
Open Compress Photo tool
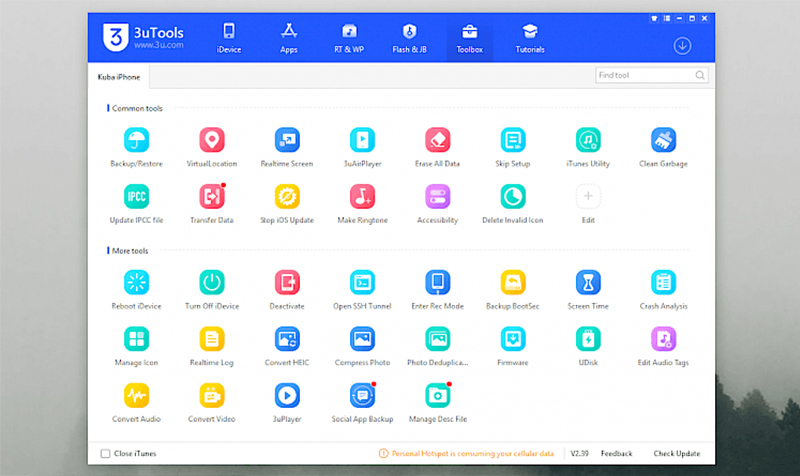[x=362, y=339]
